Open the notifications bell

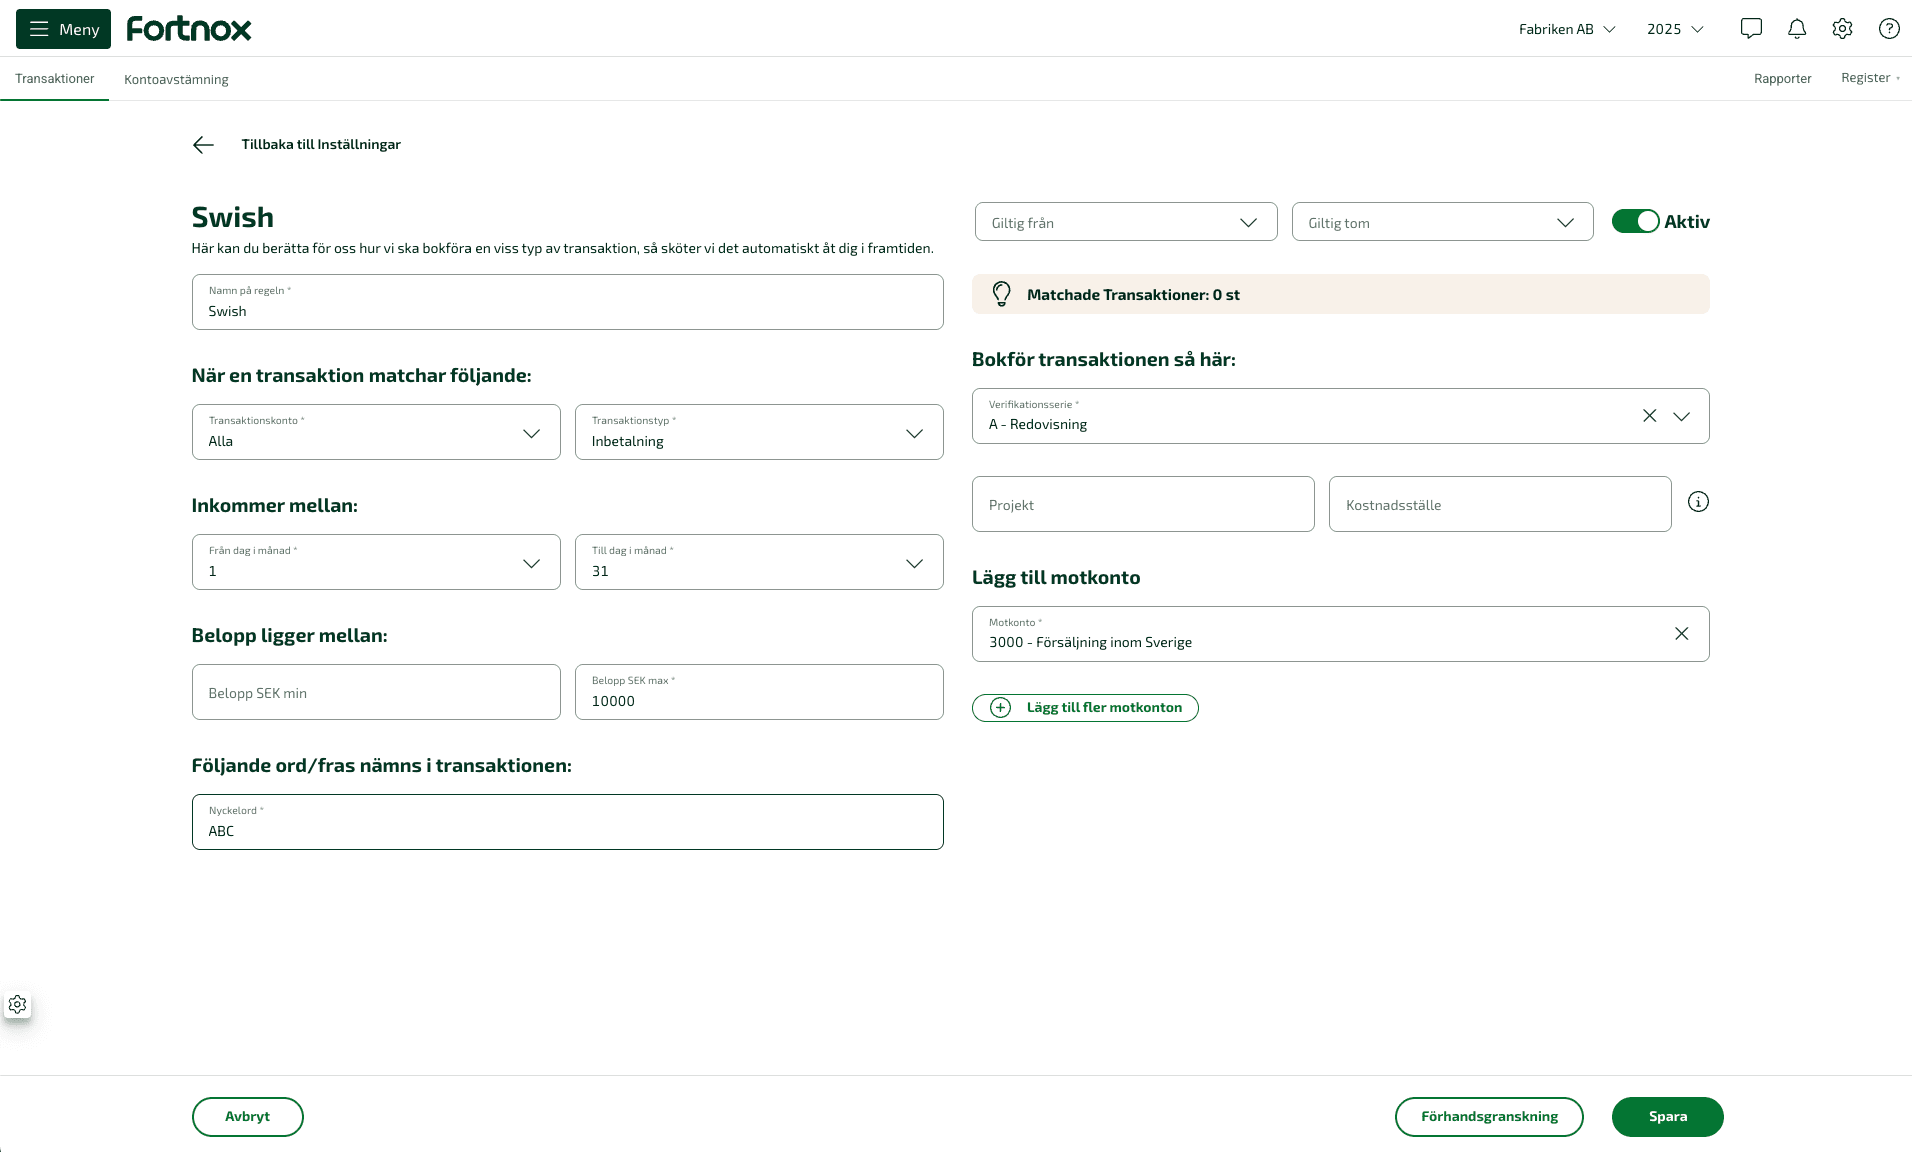click(x=1796, y=29)
